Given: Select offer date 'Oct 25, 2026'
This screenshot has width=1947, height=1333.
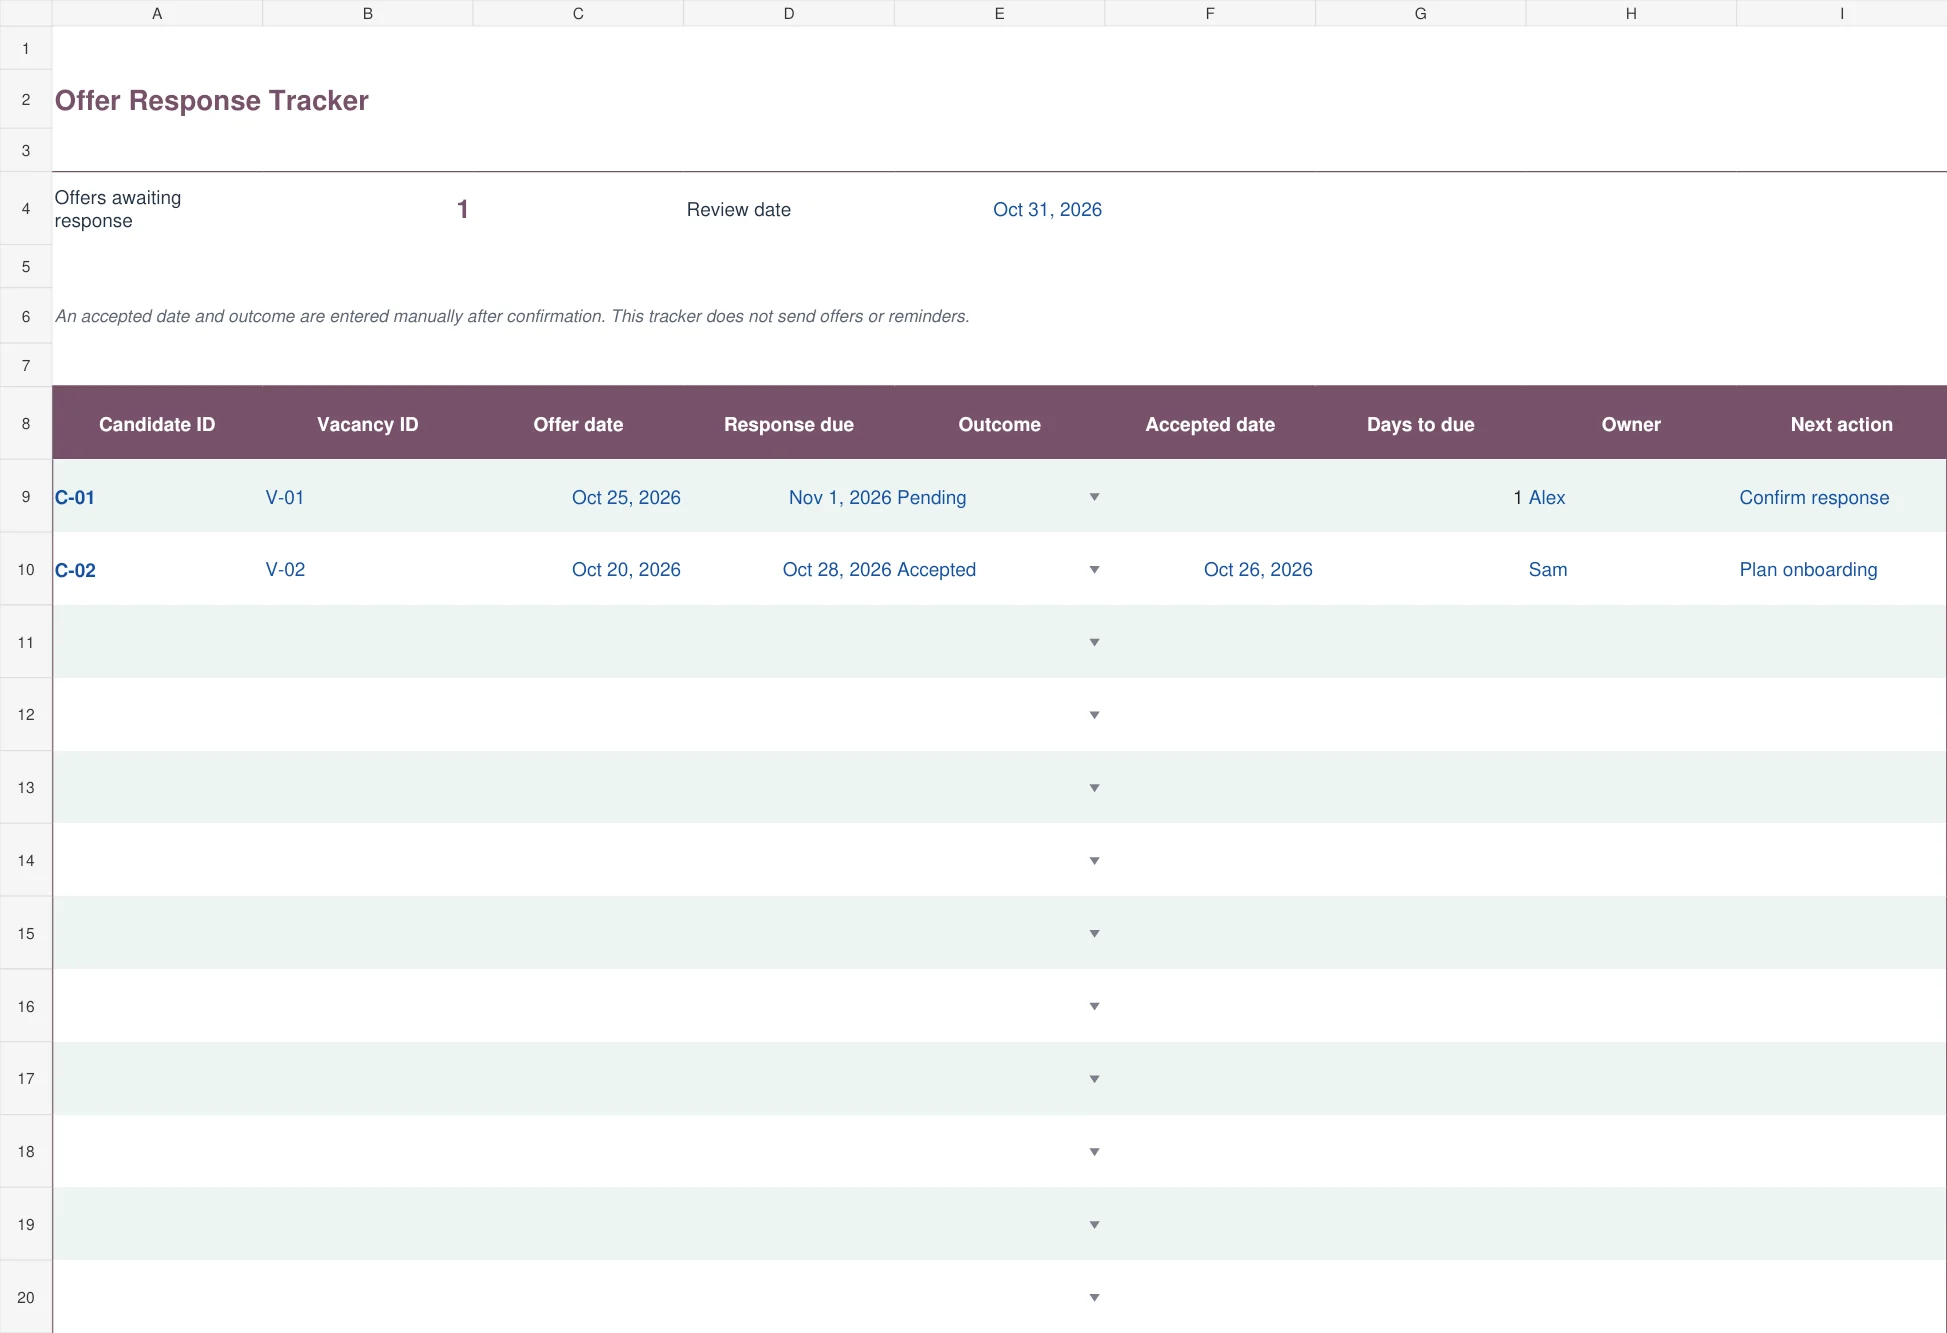Looking at the screenshot, I should (578, 497).
